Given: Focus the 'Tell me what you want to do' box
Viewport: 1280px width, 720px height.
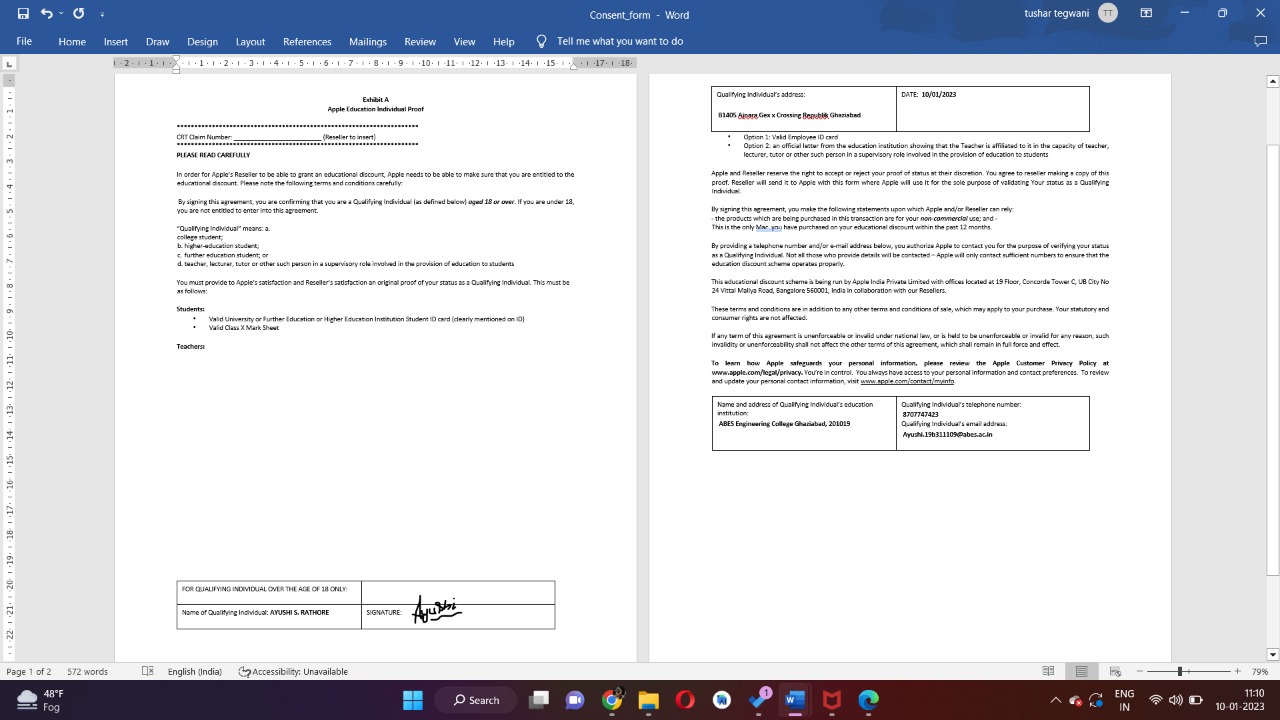Looking at the screenshot, I should coord(620,42).
